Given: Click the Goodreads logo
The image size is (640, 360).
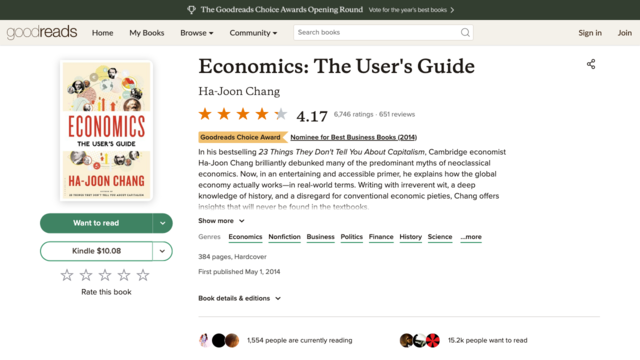Looking at the screenshot, I should pyautogui.click(x=42, y=32).
